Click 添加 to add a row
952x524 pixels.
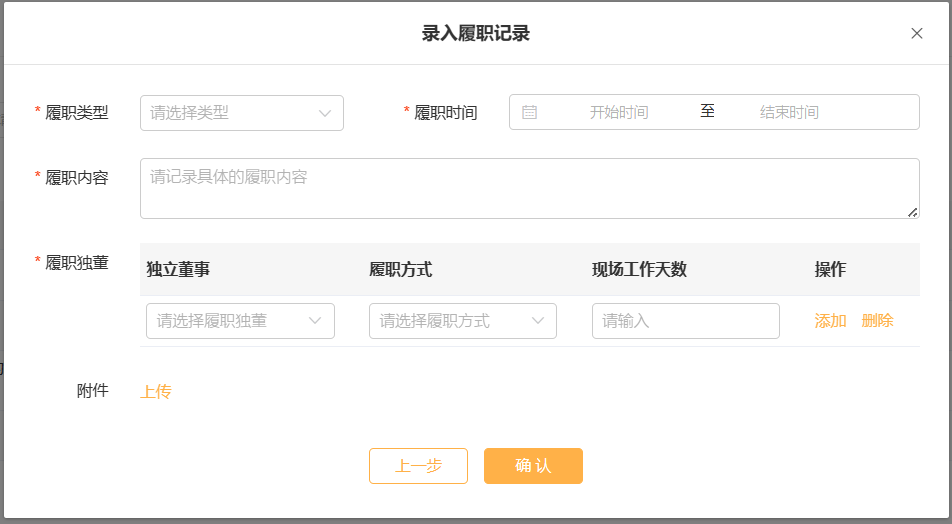(x=830, y=321)
